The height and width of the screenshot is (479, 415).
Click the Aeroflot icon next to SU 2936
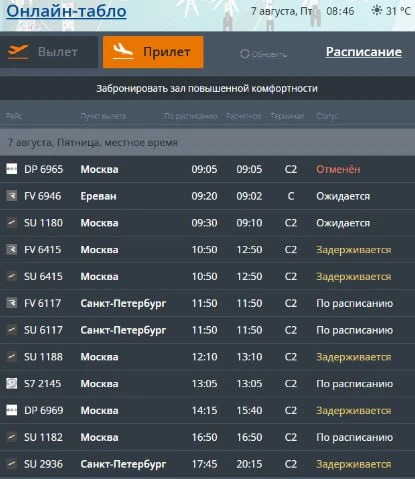coord(11,464)
